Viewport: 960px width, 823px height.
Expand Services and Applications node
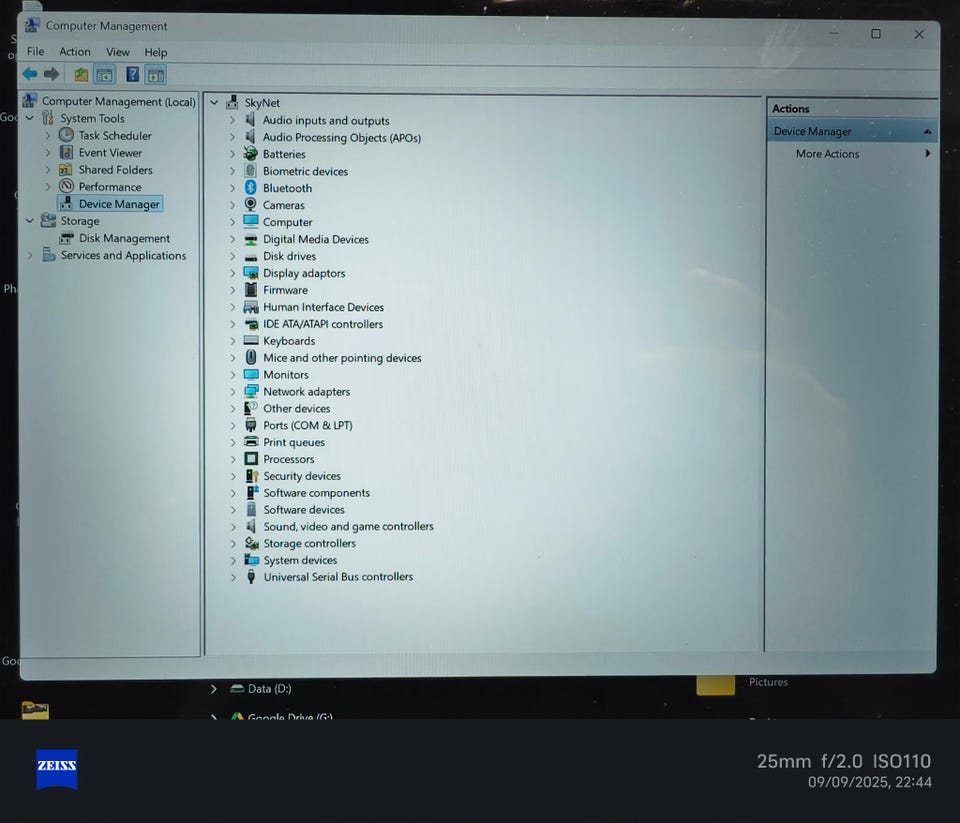pos(29,255)
